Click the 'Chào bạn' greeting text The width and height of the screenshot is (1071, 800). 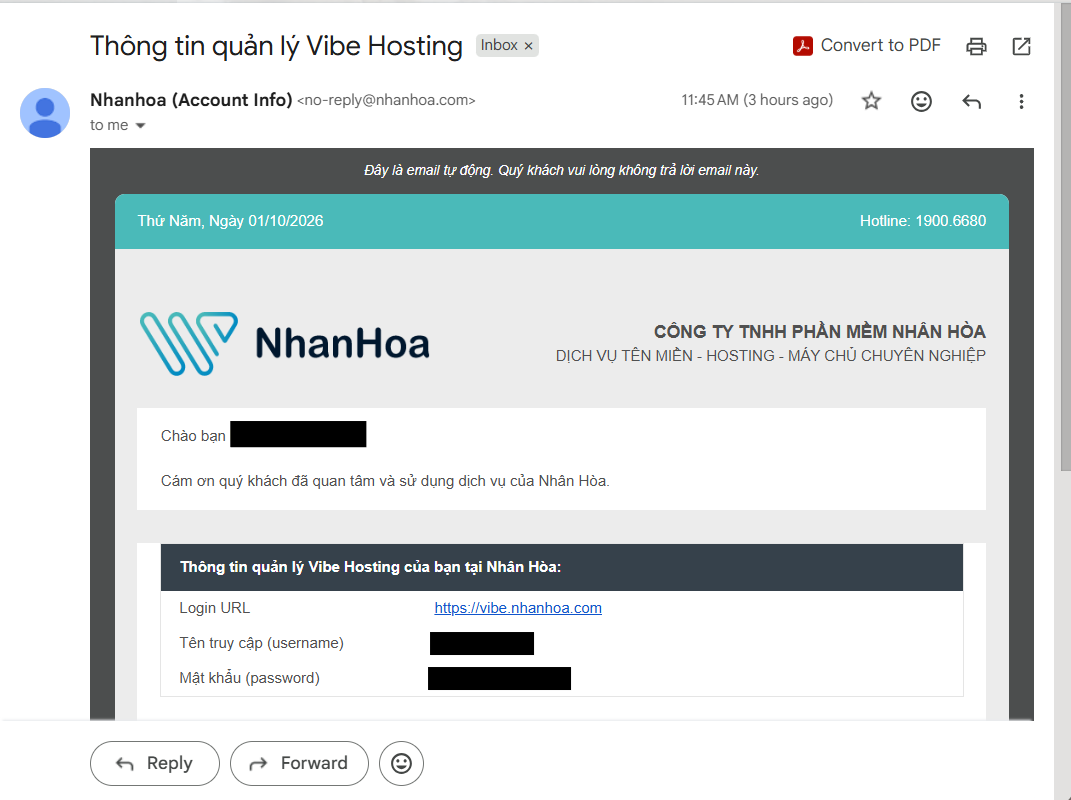point(193,436)
